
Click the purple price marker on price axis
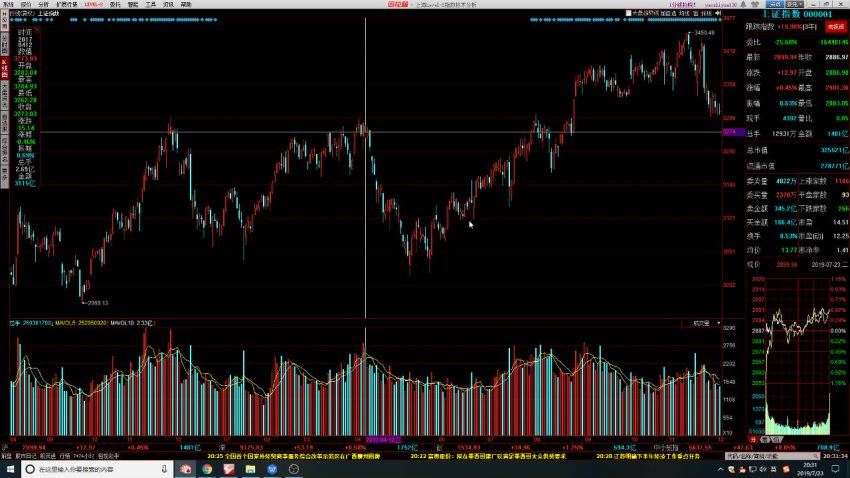(733, 132)
